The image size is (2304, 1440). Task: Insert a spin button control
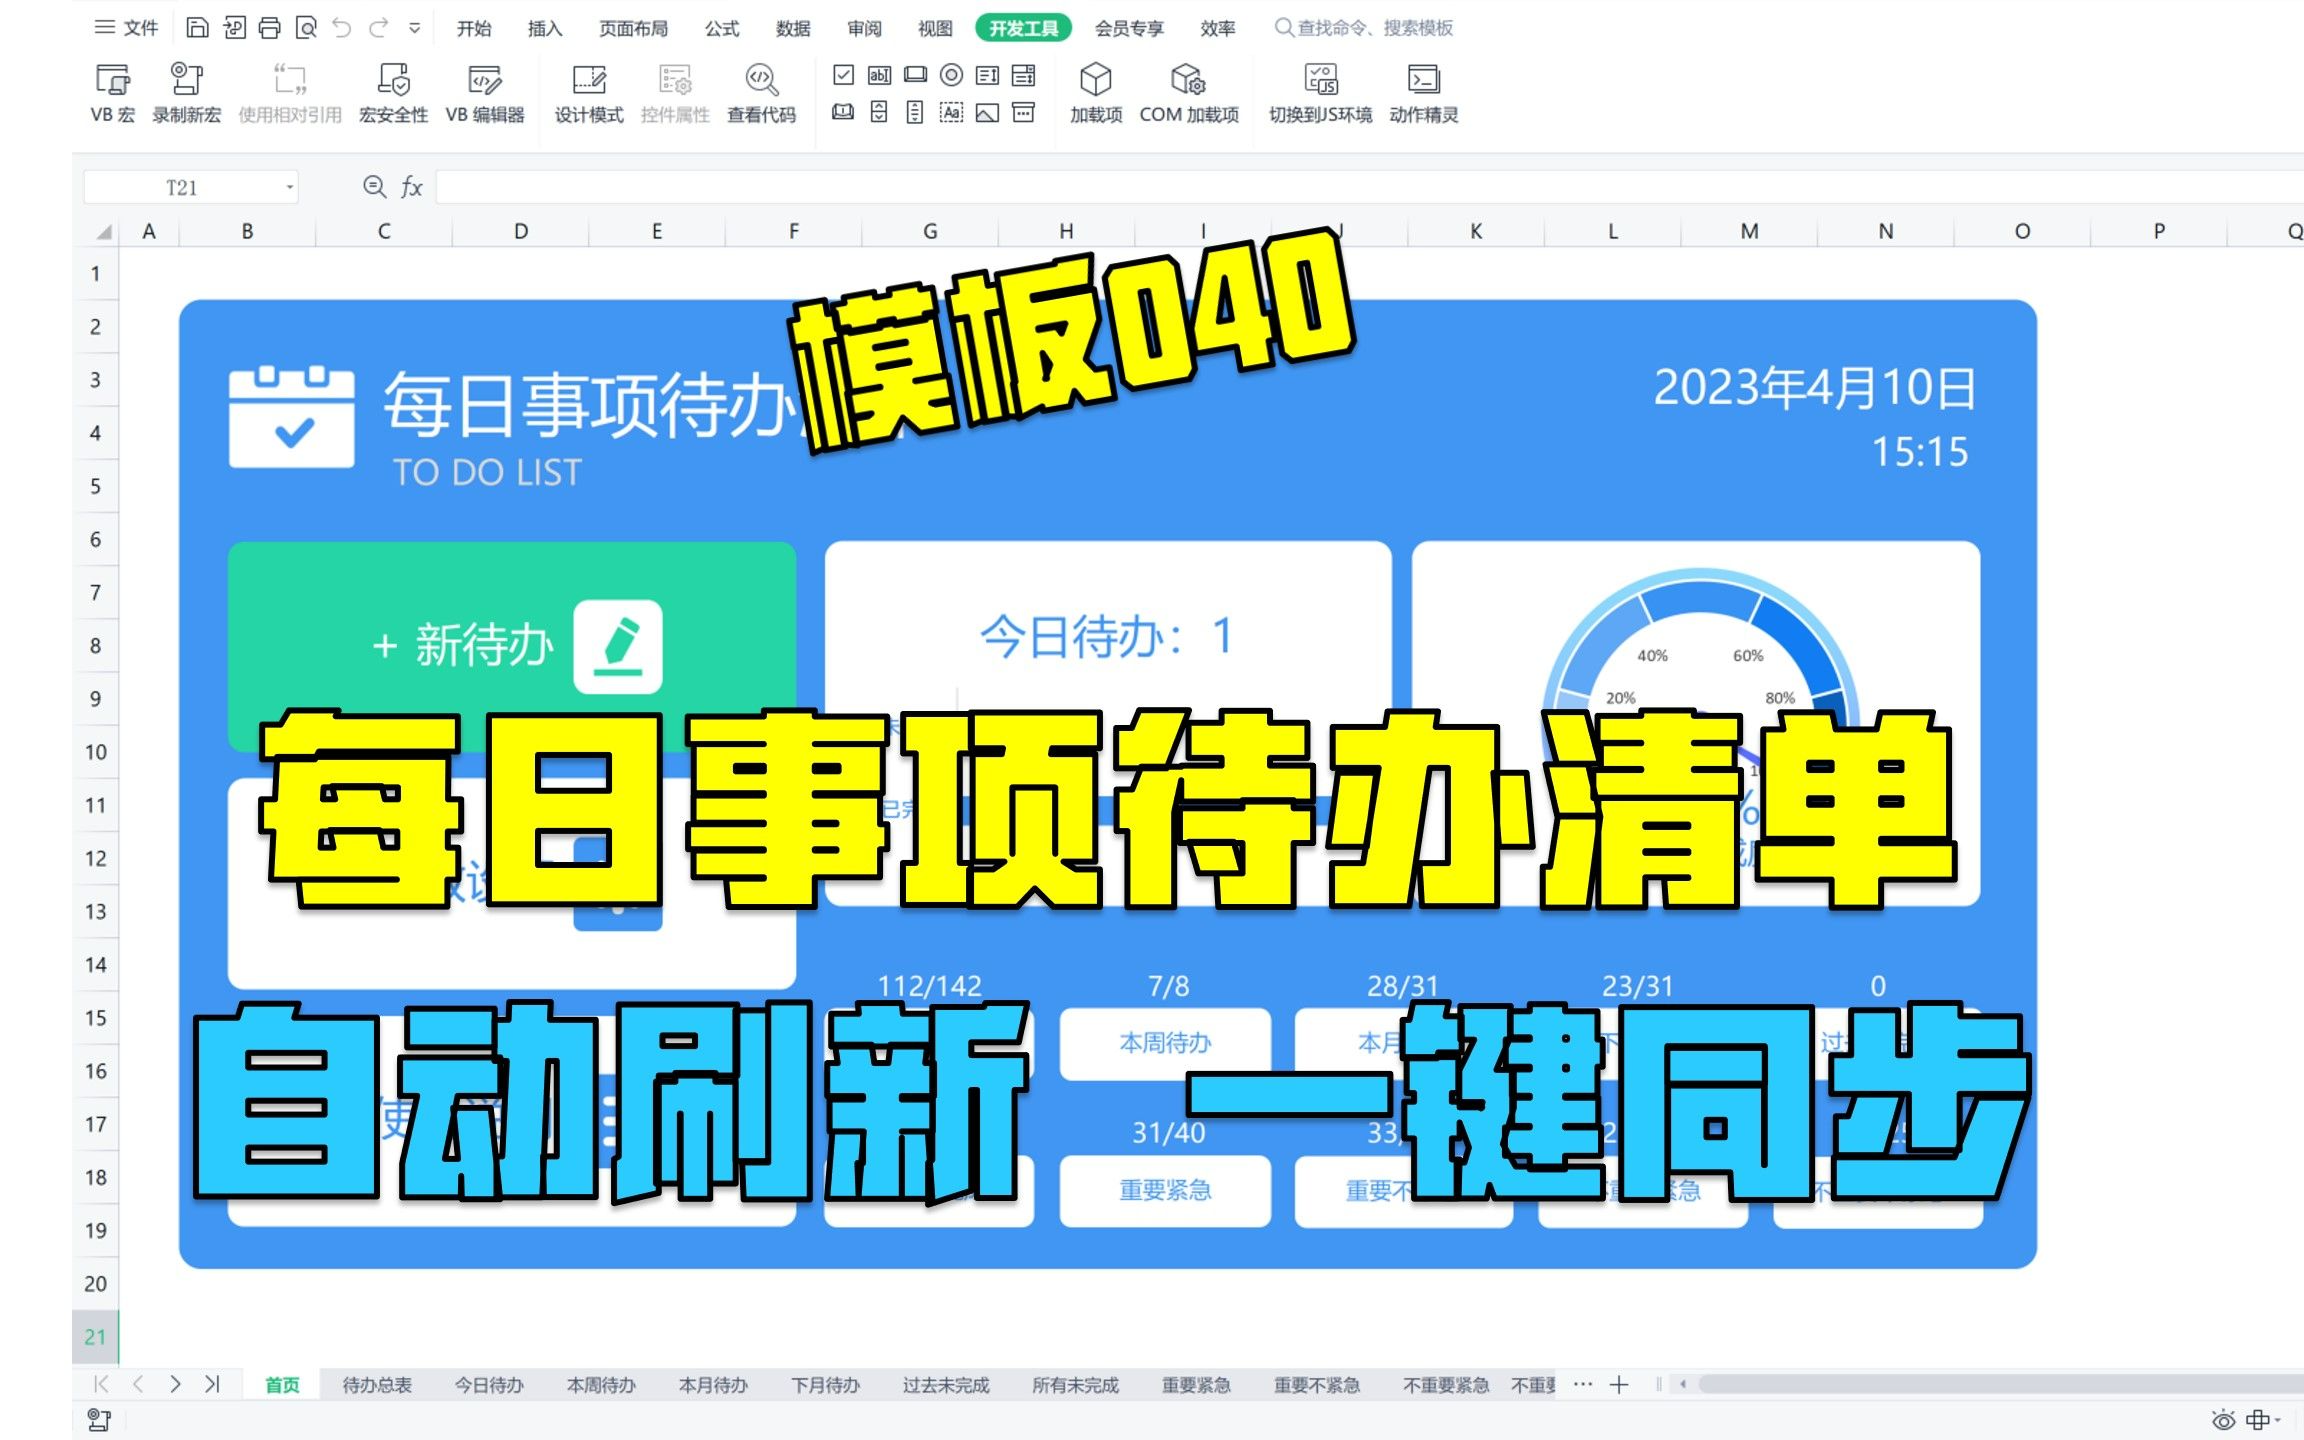879,112
